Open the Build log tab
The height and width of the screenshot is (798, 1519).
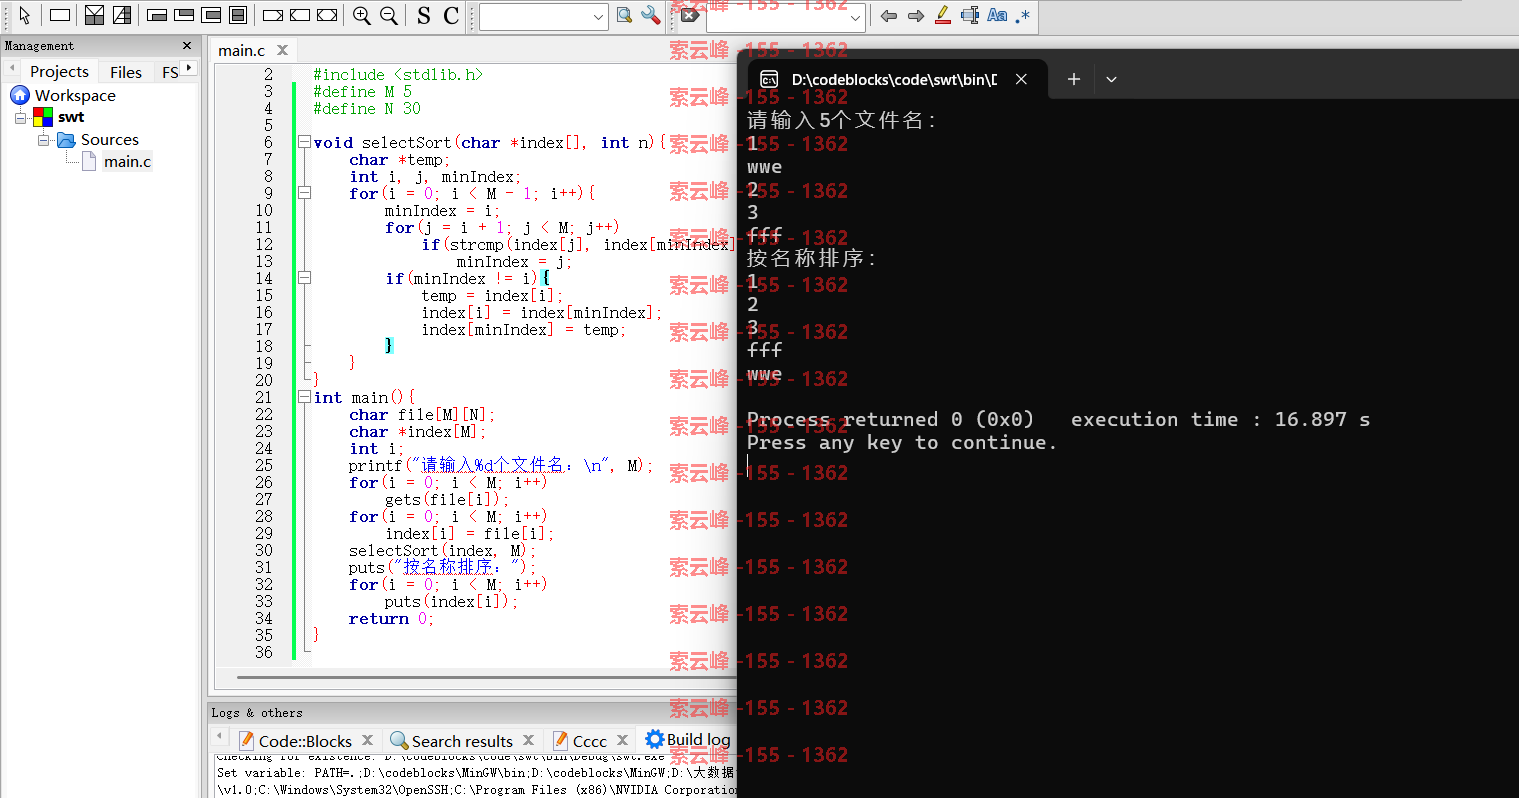[688, 740]
